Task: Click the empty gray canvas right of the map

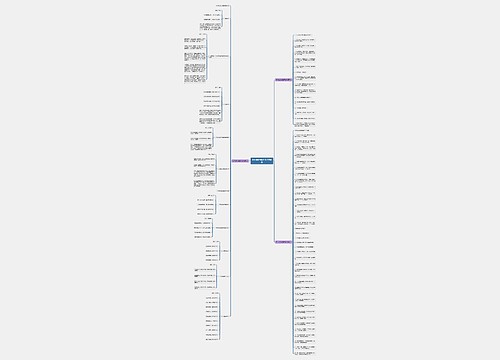Action: tap(400, 180)
